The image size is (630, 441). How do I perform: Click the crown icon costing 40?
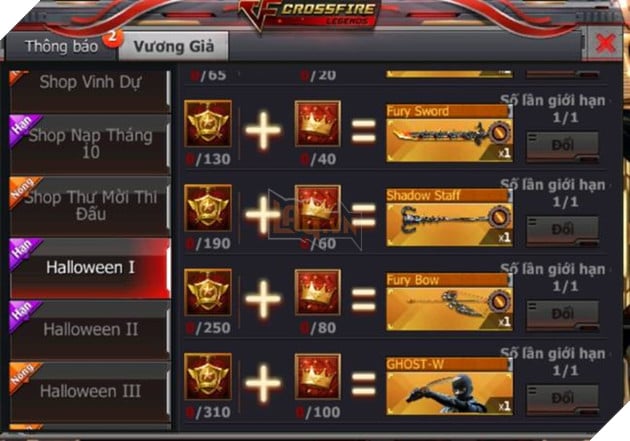click(317, 123)
